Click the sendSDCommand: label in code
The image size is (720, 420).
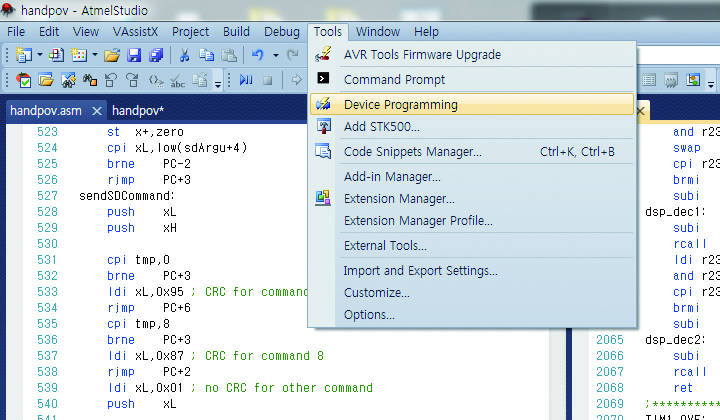click(127, 196)
